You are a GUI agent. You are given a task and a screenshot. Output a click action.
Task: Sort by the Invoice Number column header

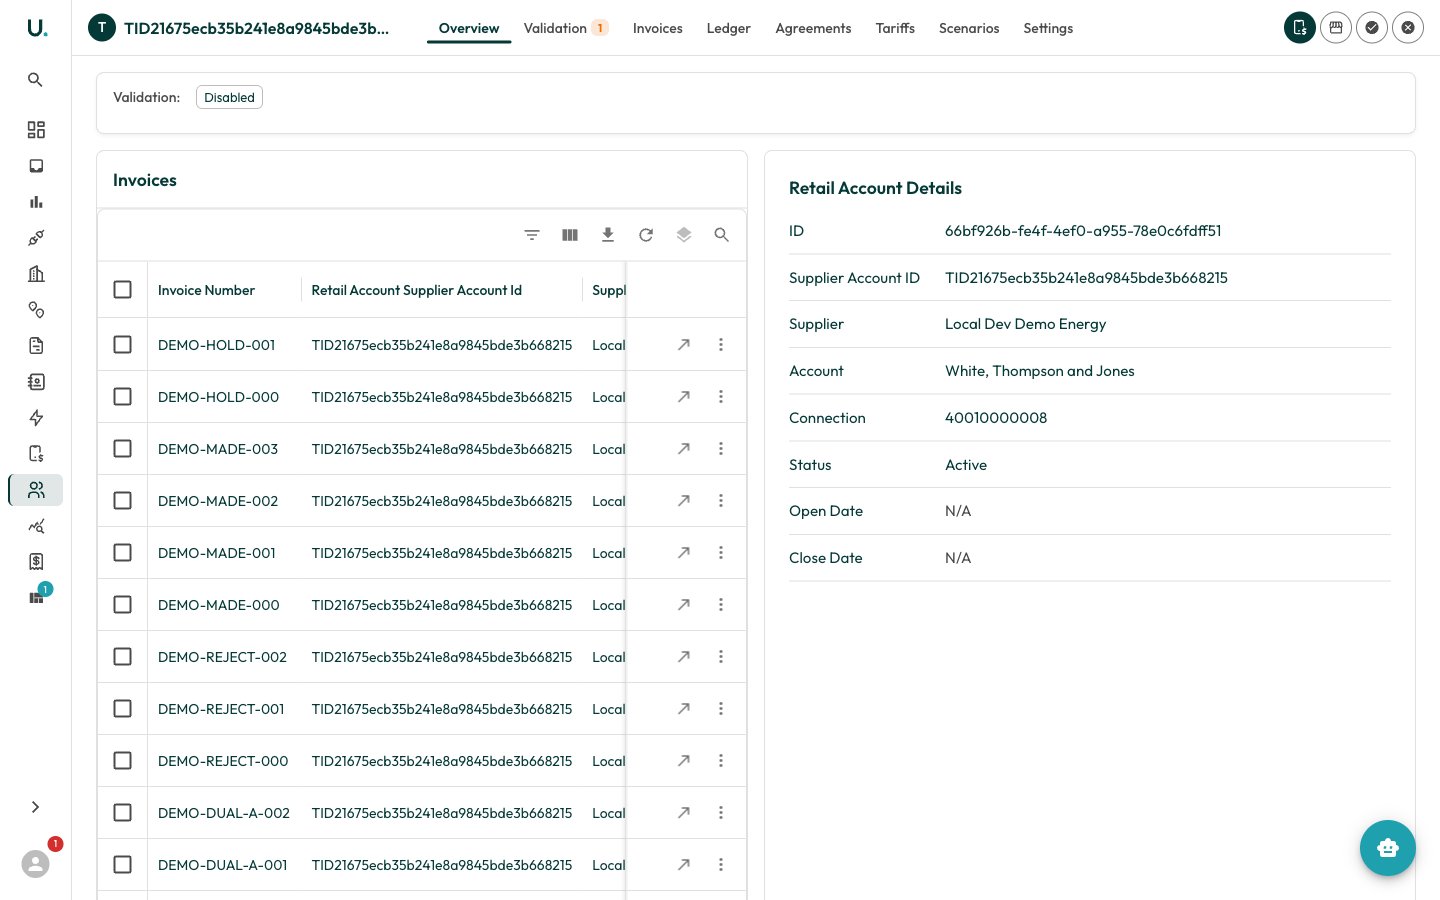pos(206,290)
